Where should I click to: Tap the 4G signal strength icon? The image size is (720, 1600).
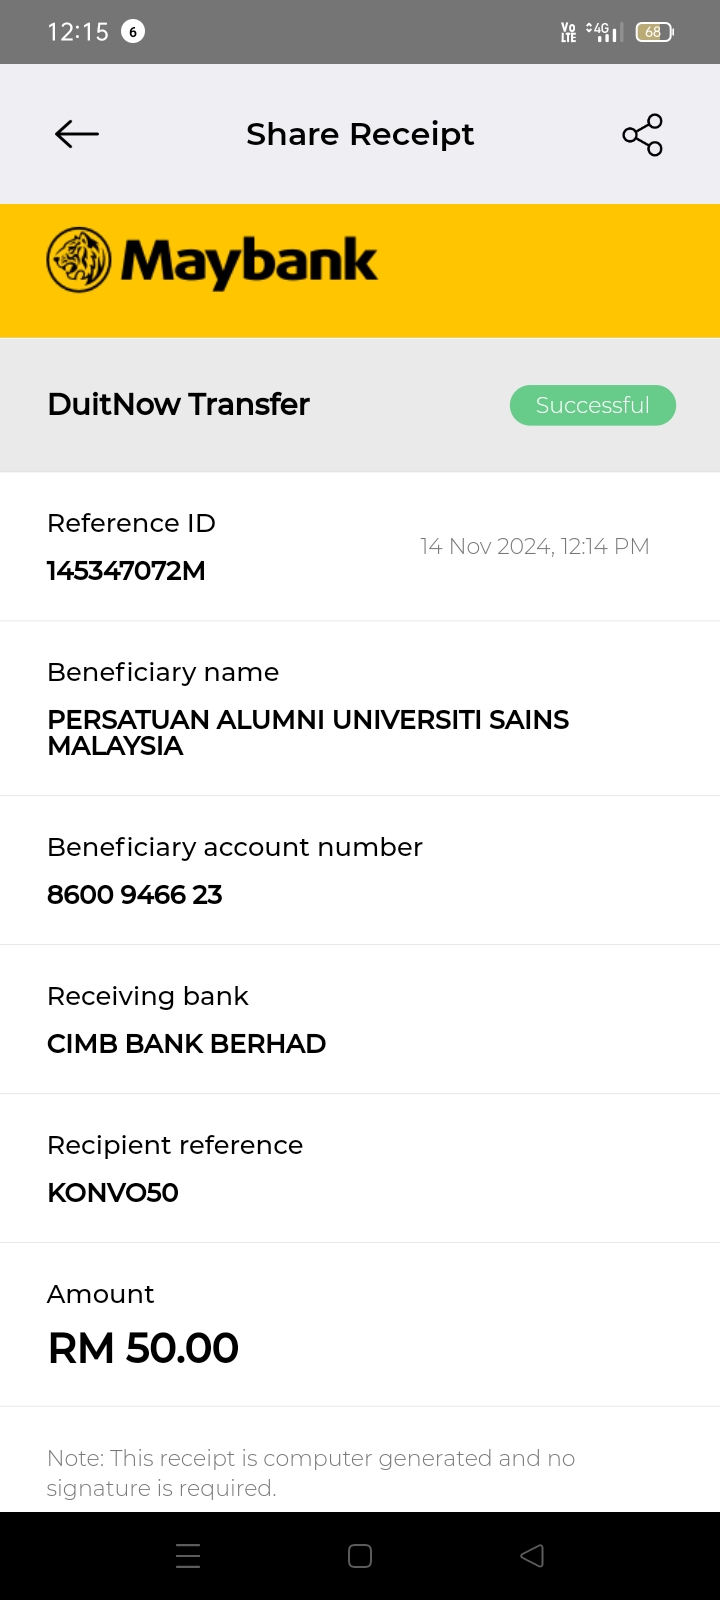tap(603, 32)
